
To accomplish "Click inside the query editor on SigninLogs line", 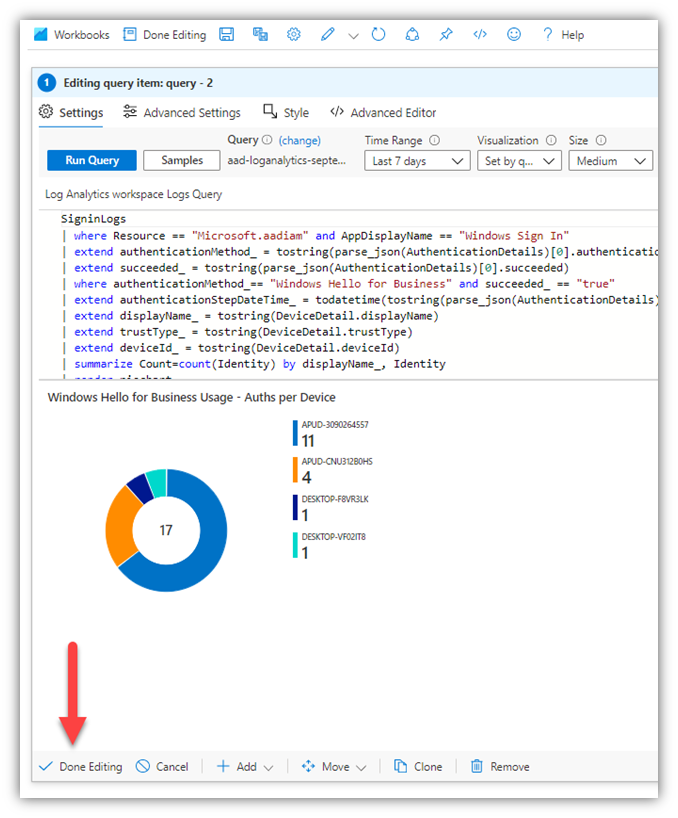I will click(x=93, y=219).
